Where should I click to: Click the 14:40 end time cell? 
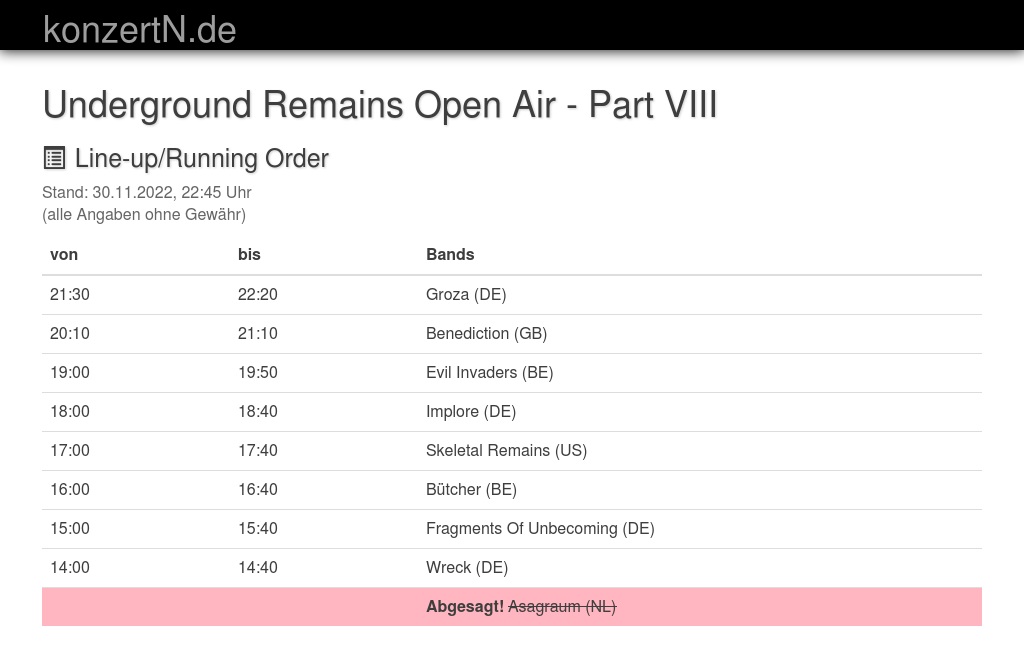pyautogui.click(x=258, y=568)
